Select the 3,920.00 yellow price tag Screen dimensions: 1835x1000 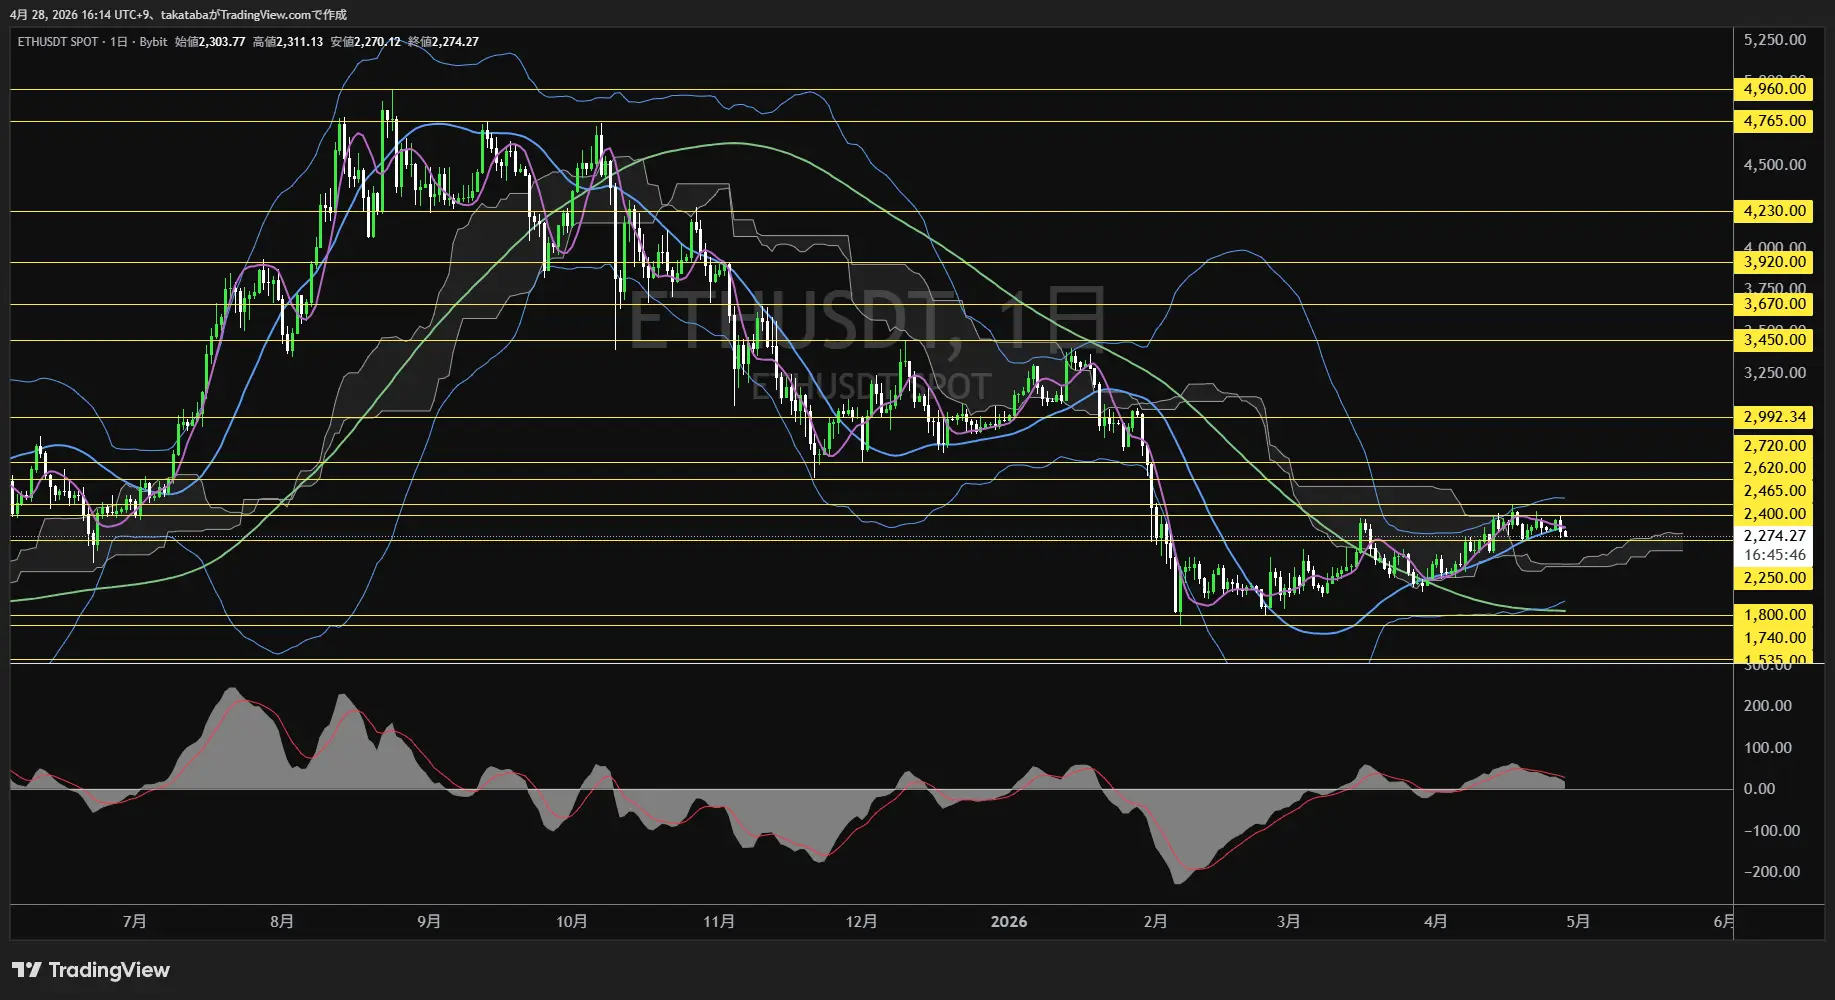pos(1774,262)
